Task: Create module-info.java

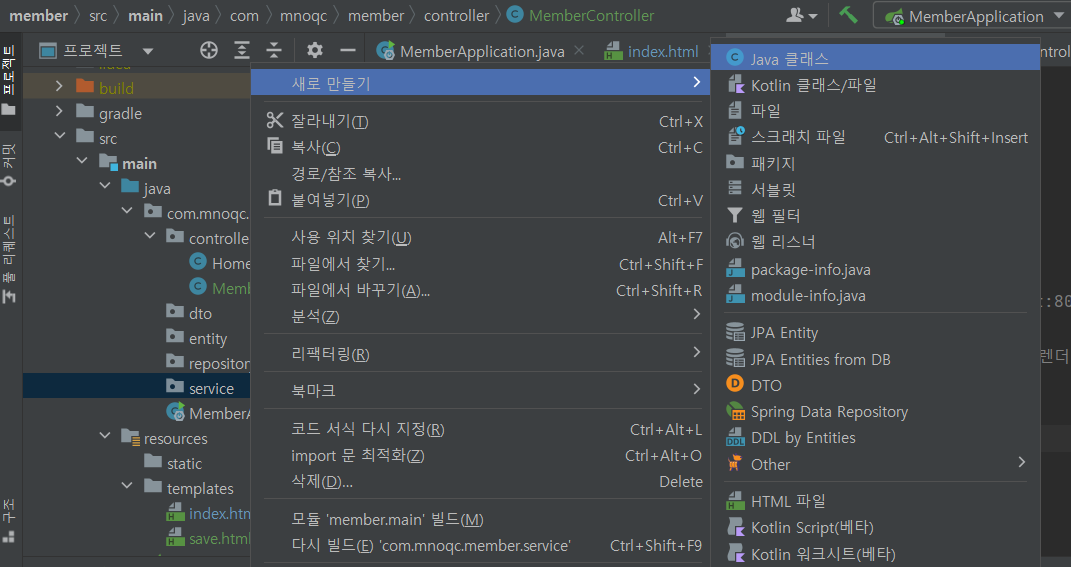Action: click(x=876, y=295)
